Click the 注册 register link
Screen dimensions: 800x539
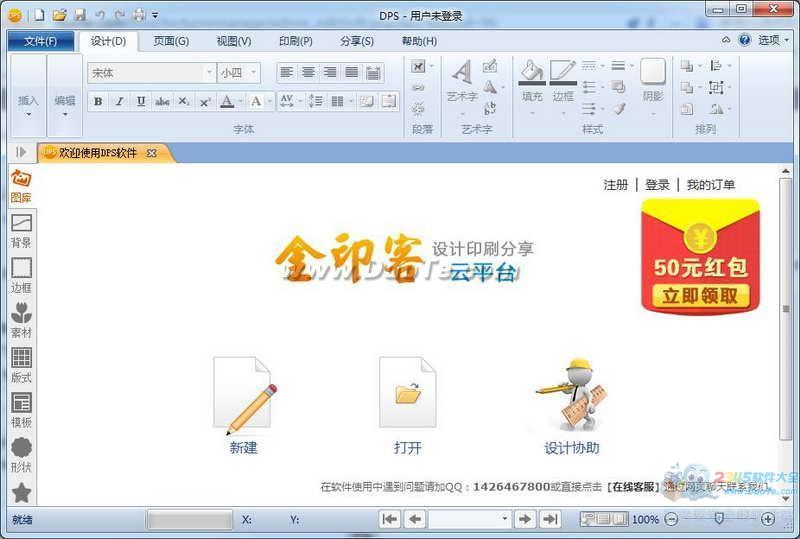click(616, 185)
